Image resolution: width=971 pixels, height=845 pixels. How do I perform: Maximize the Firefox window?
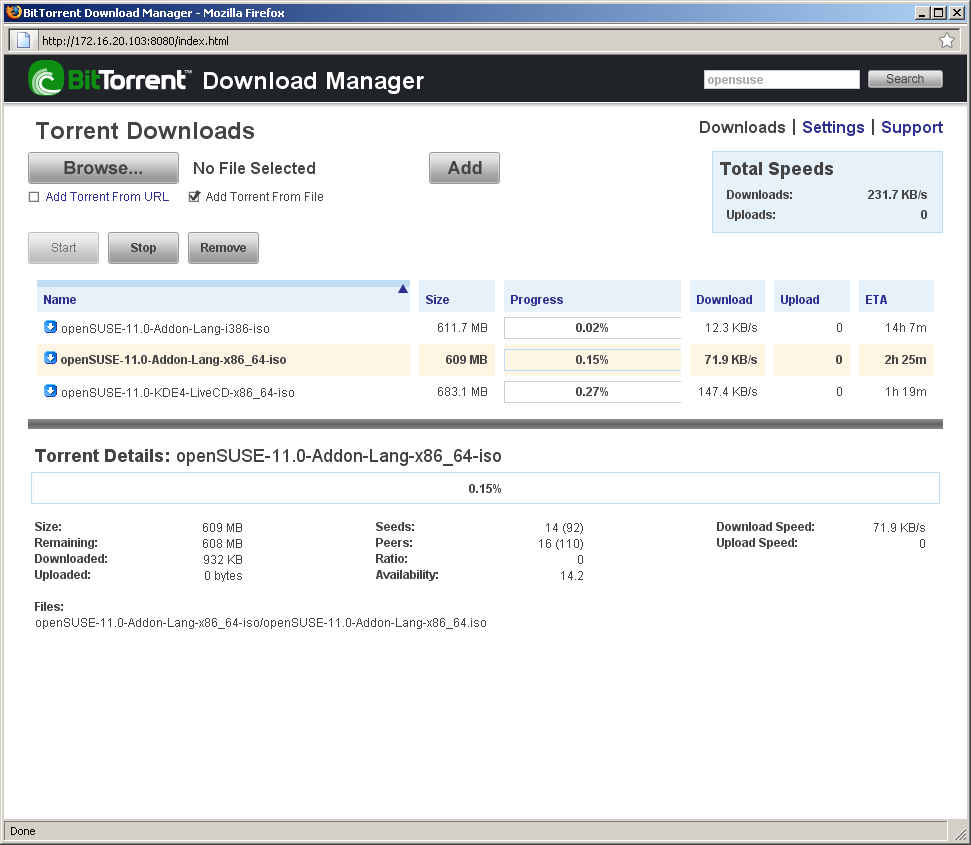tap(939, 13)
